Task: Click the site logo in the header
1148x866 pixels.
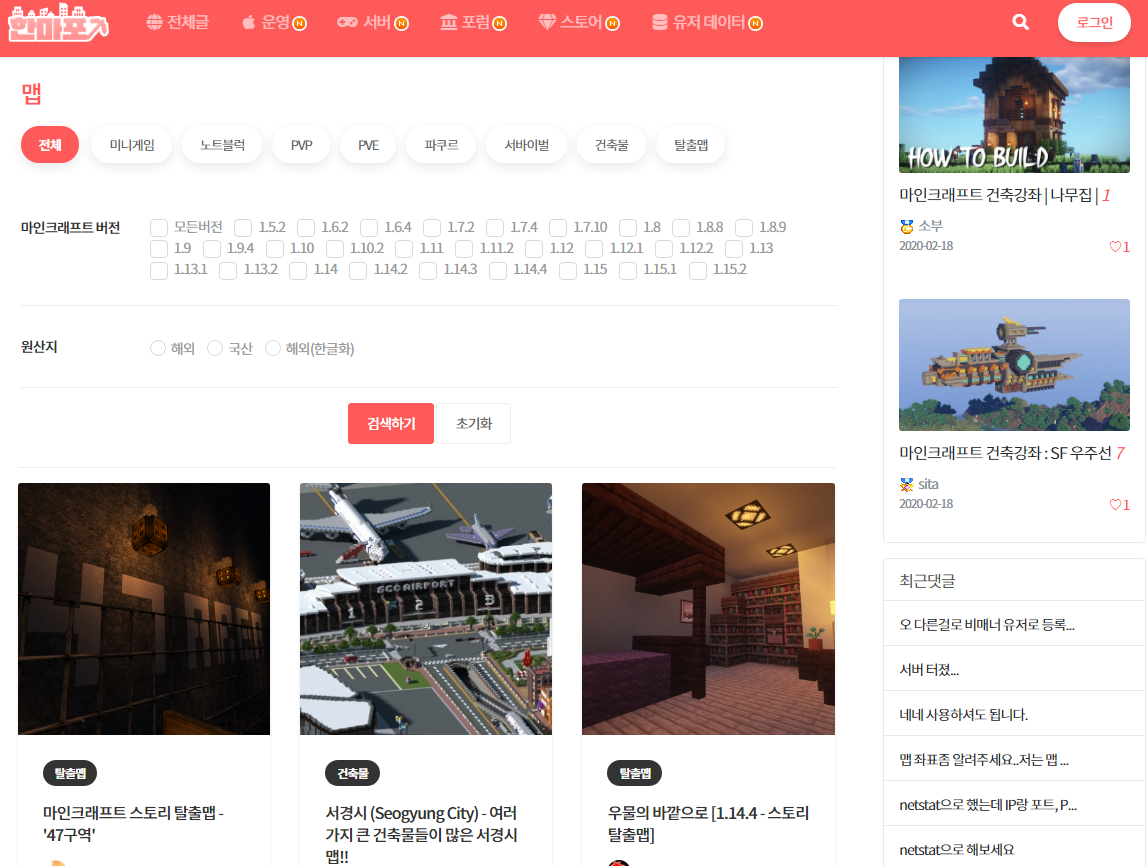Action: click(59, 23)
